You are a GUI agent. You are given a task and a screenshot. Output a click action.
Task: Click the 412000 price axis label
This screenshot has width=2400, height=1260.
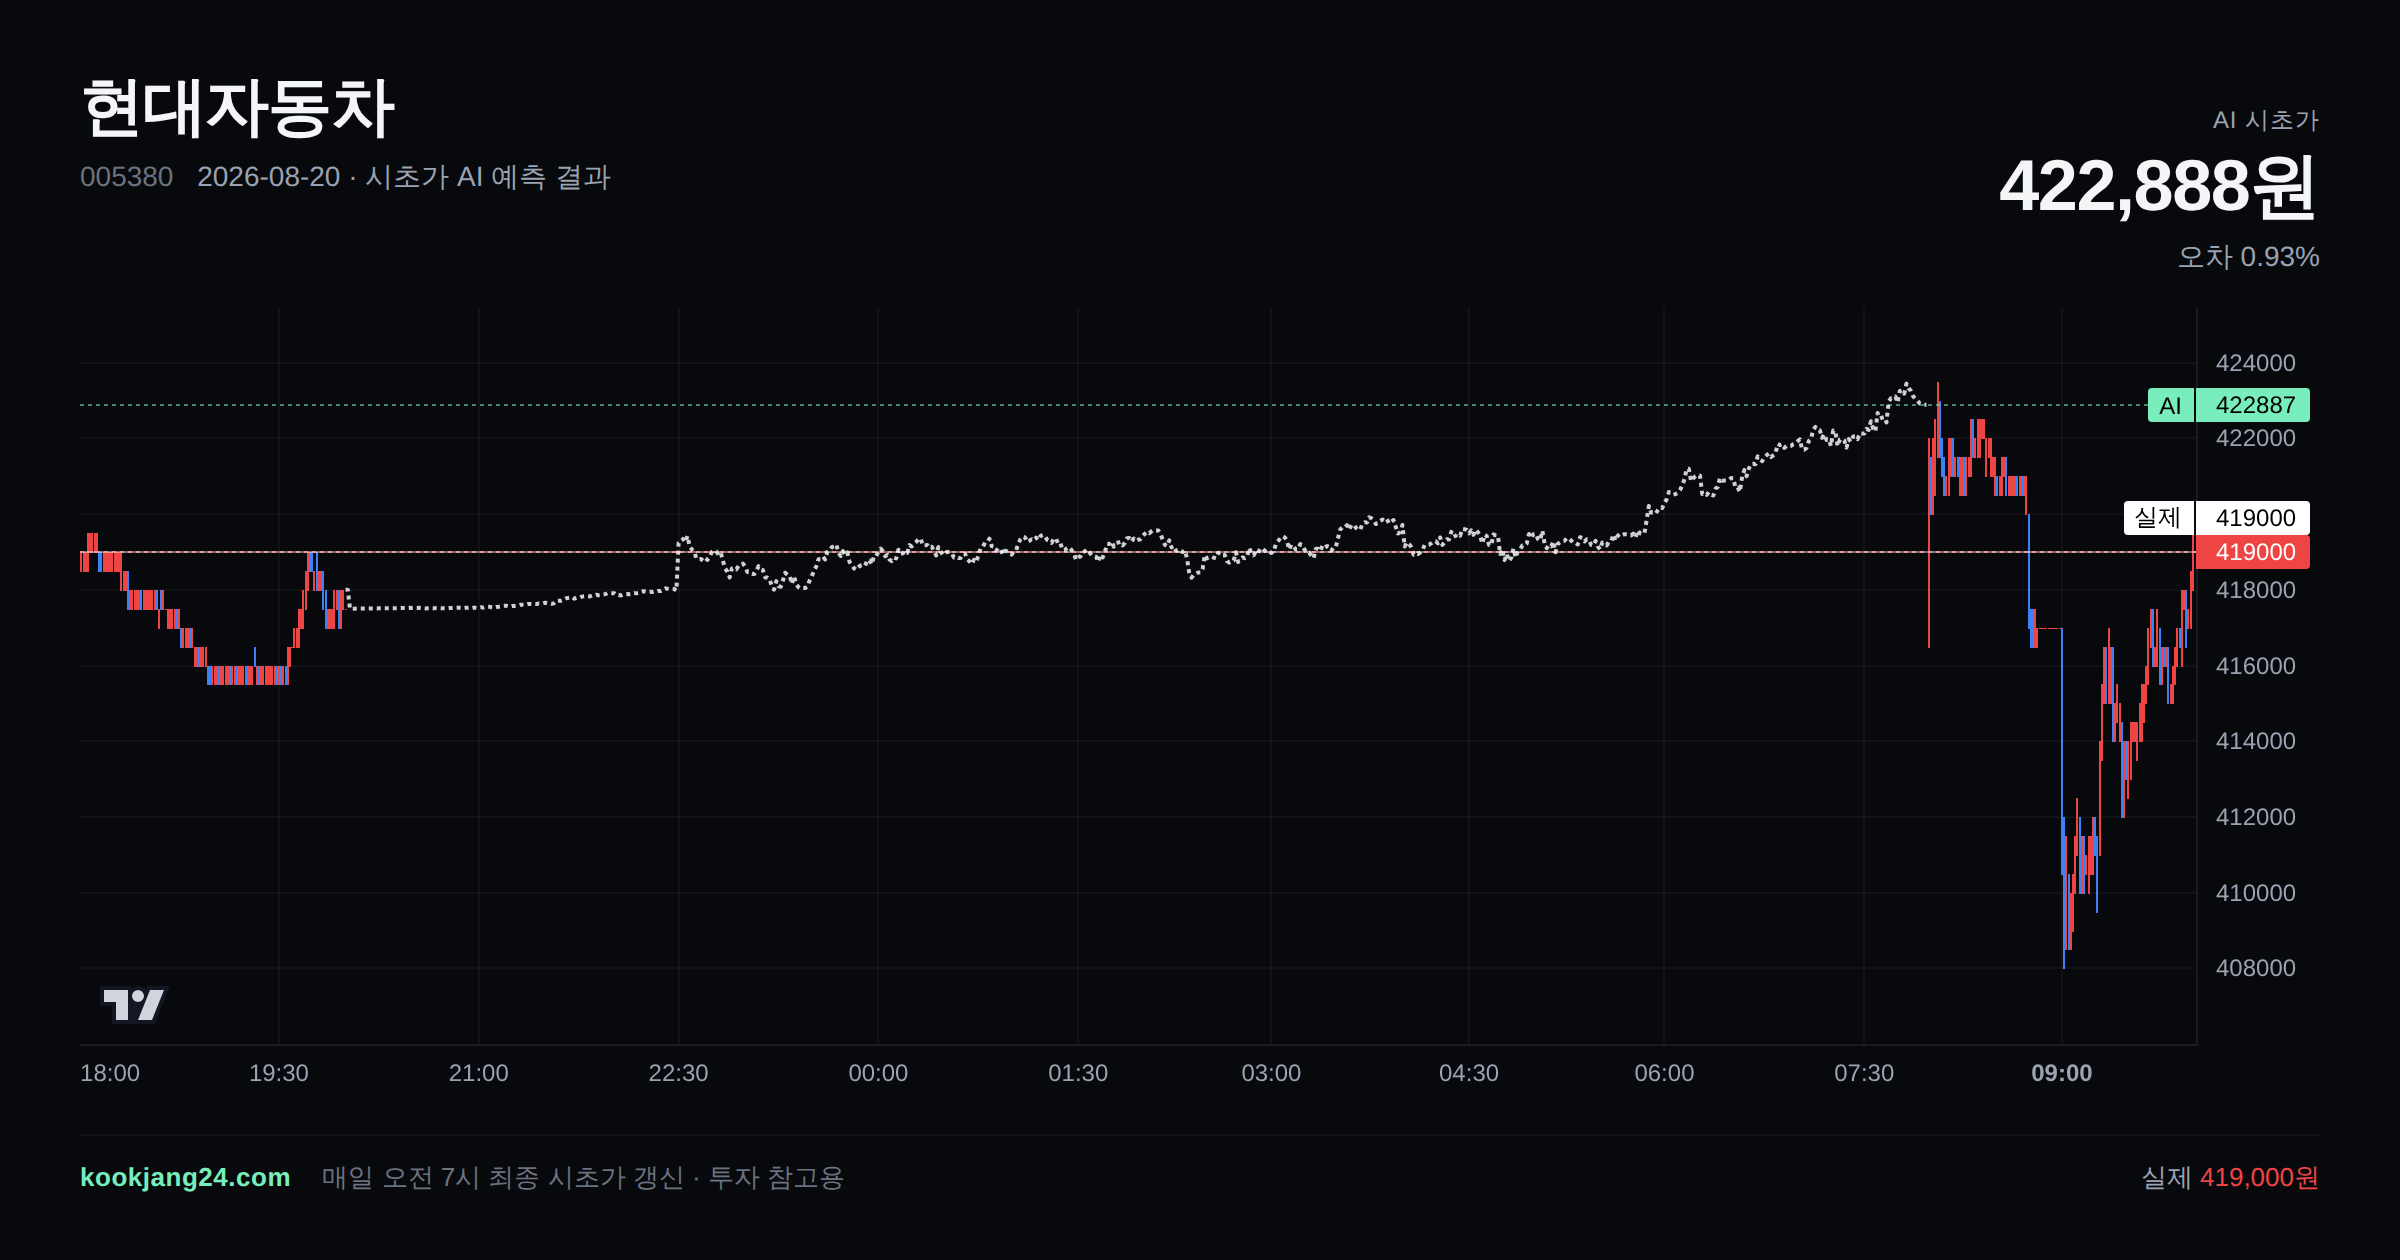pos(2256,817)
